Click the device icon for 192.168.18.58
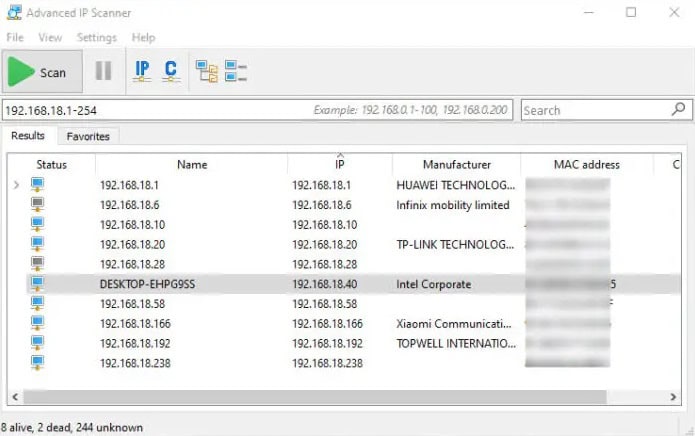The image size is (695, 436). click(x=37, y=304)
